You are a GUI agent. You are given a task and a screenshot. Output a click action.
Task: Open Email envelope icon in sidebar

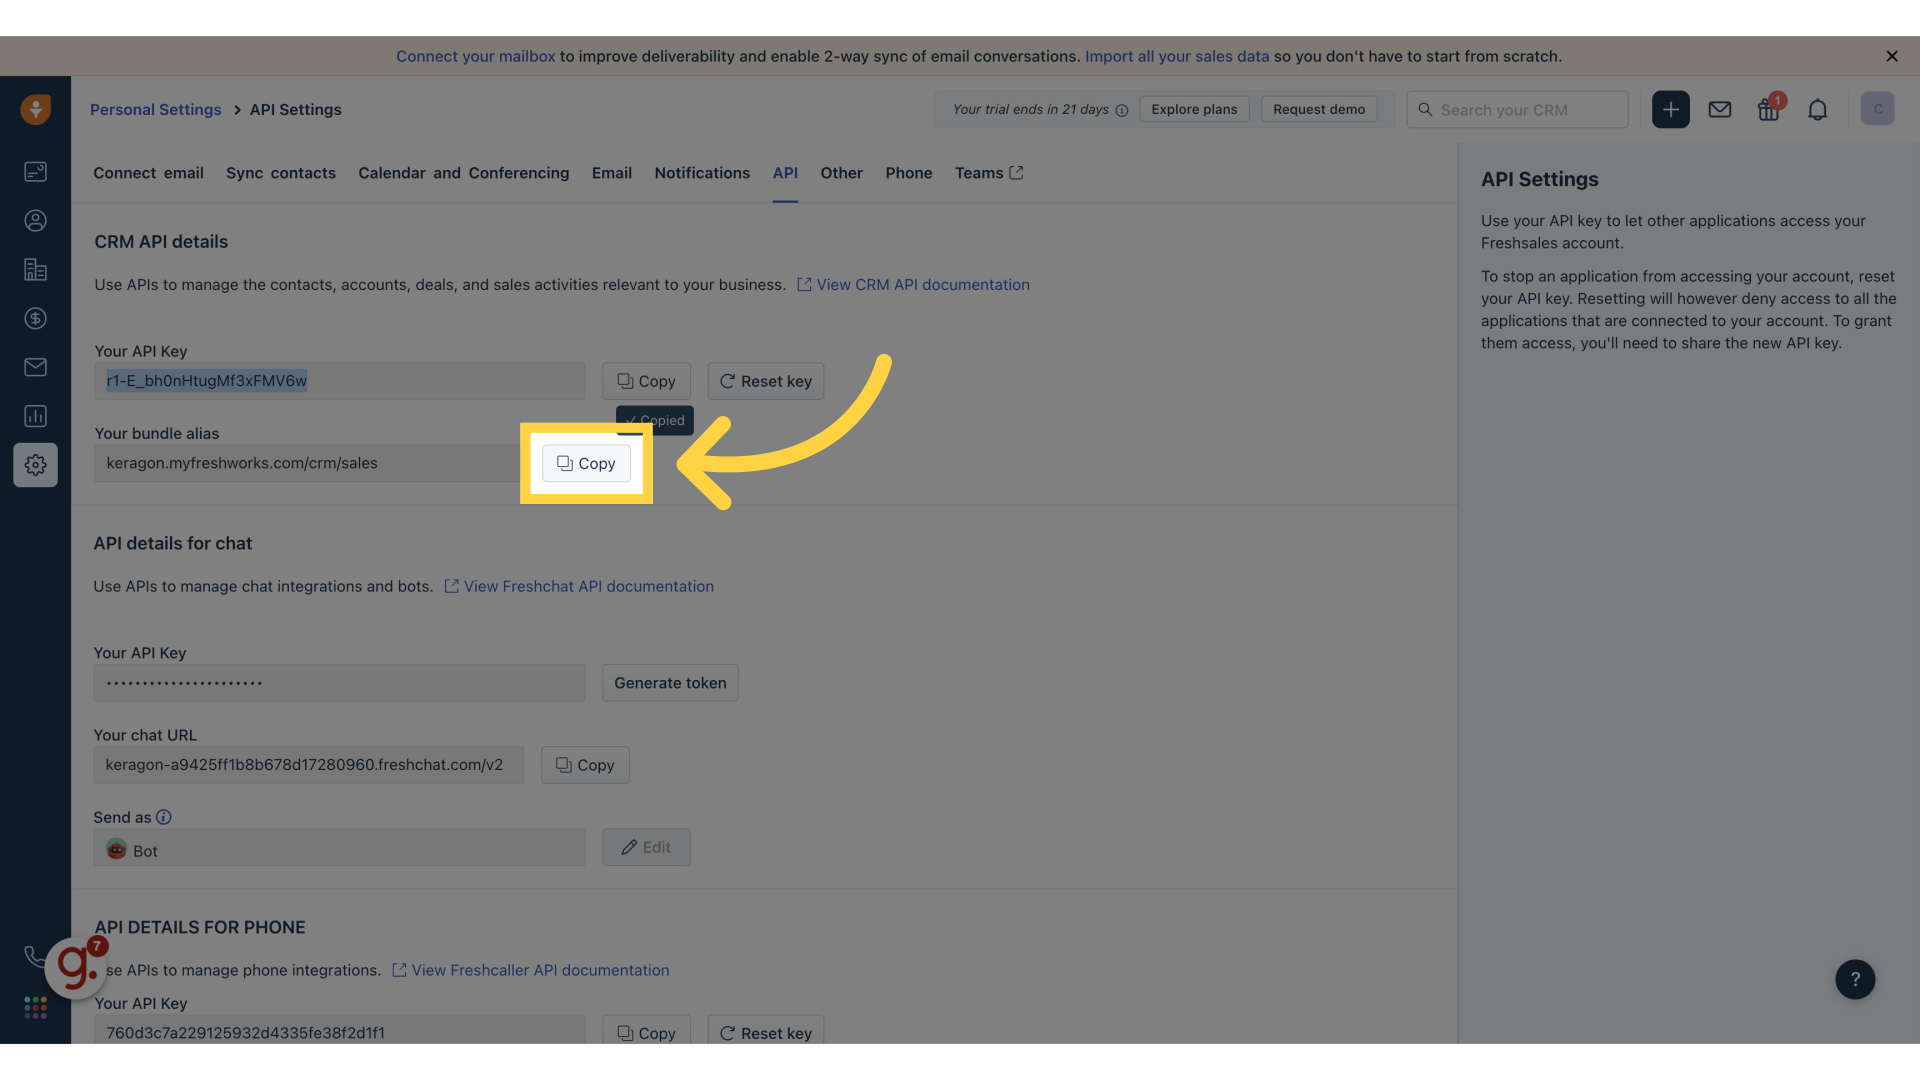coord(36,367)
